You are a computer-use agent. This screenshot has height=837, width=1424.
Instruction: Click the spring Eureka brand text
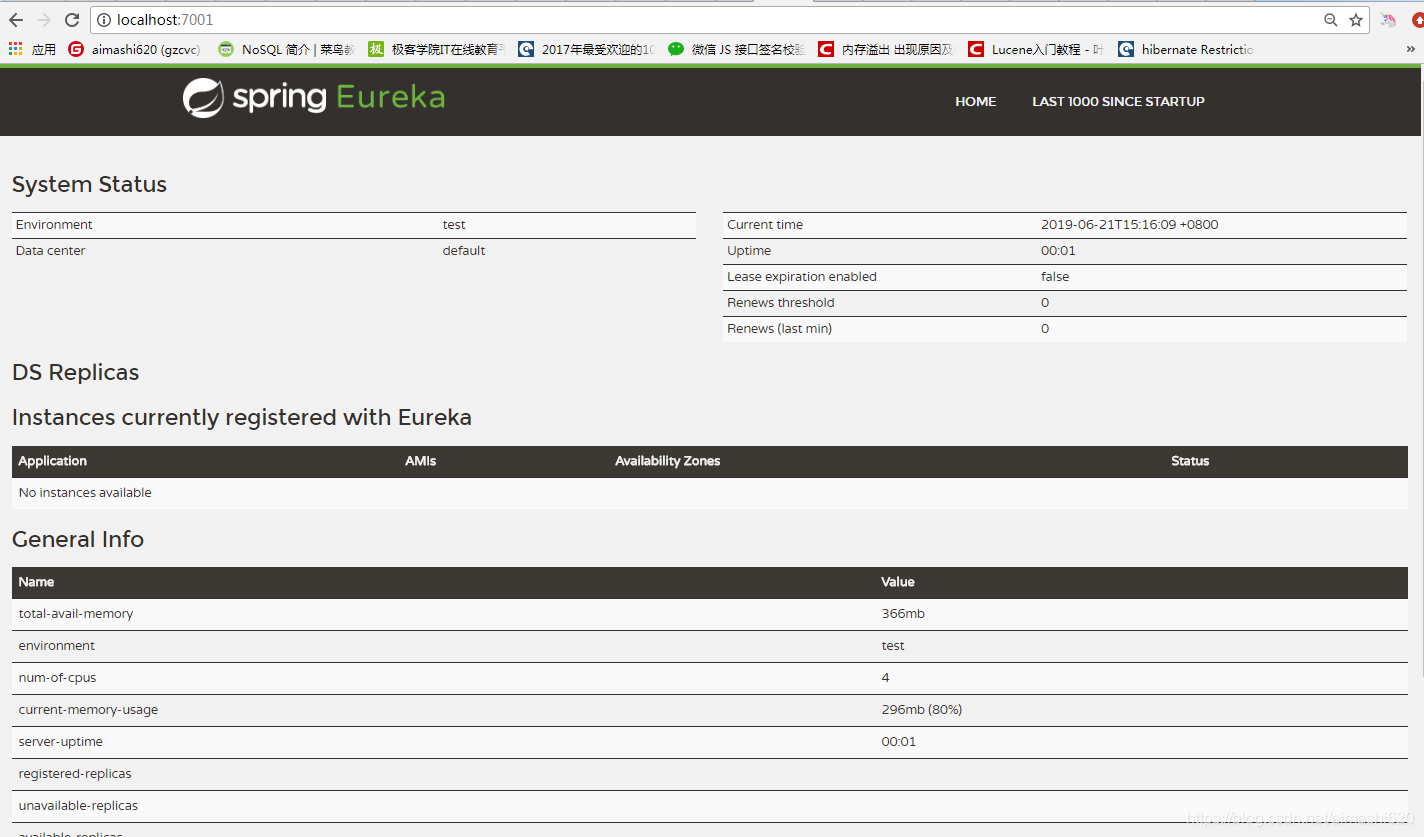[338, 98]
